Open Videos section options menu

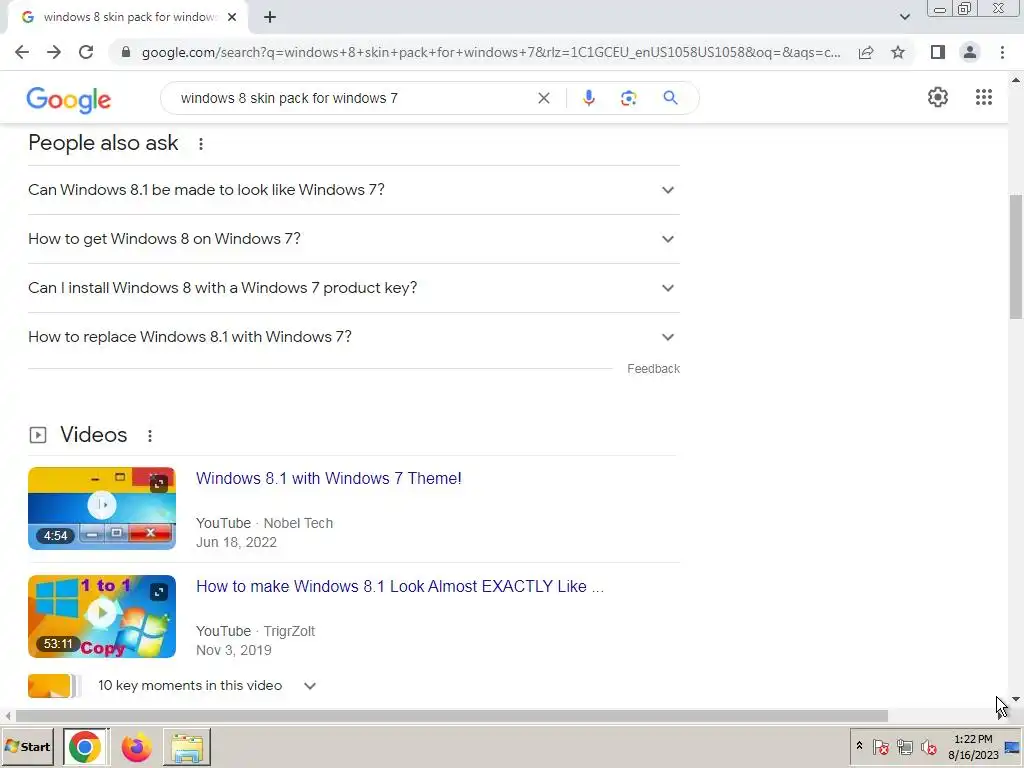coord(150,436)
